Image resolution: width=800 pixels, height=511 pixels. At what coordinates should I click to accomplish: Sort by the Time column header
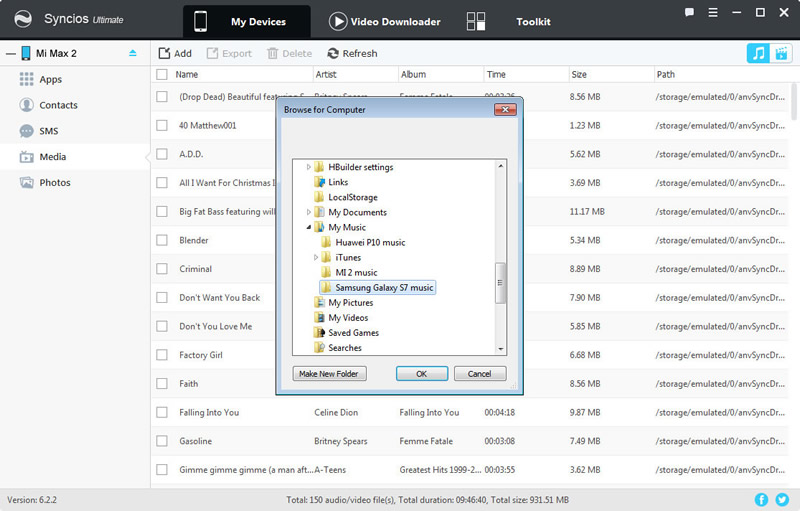496,74
